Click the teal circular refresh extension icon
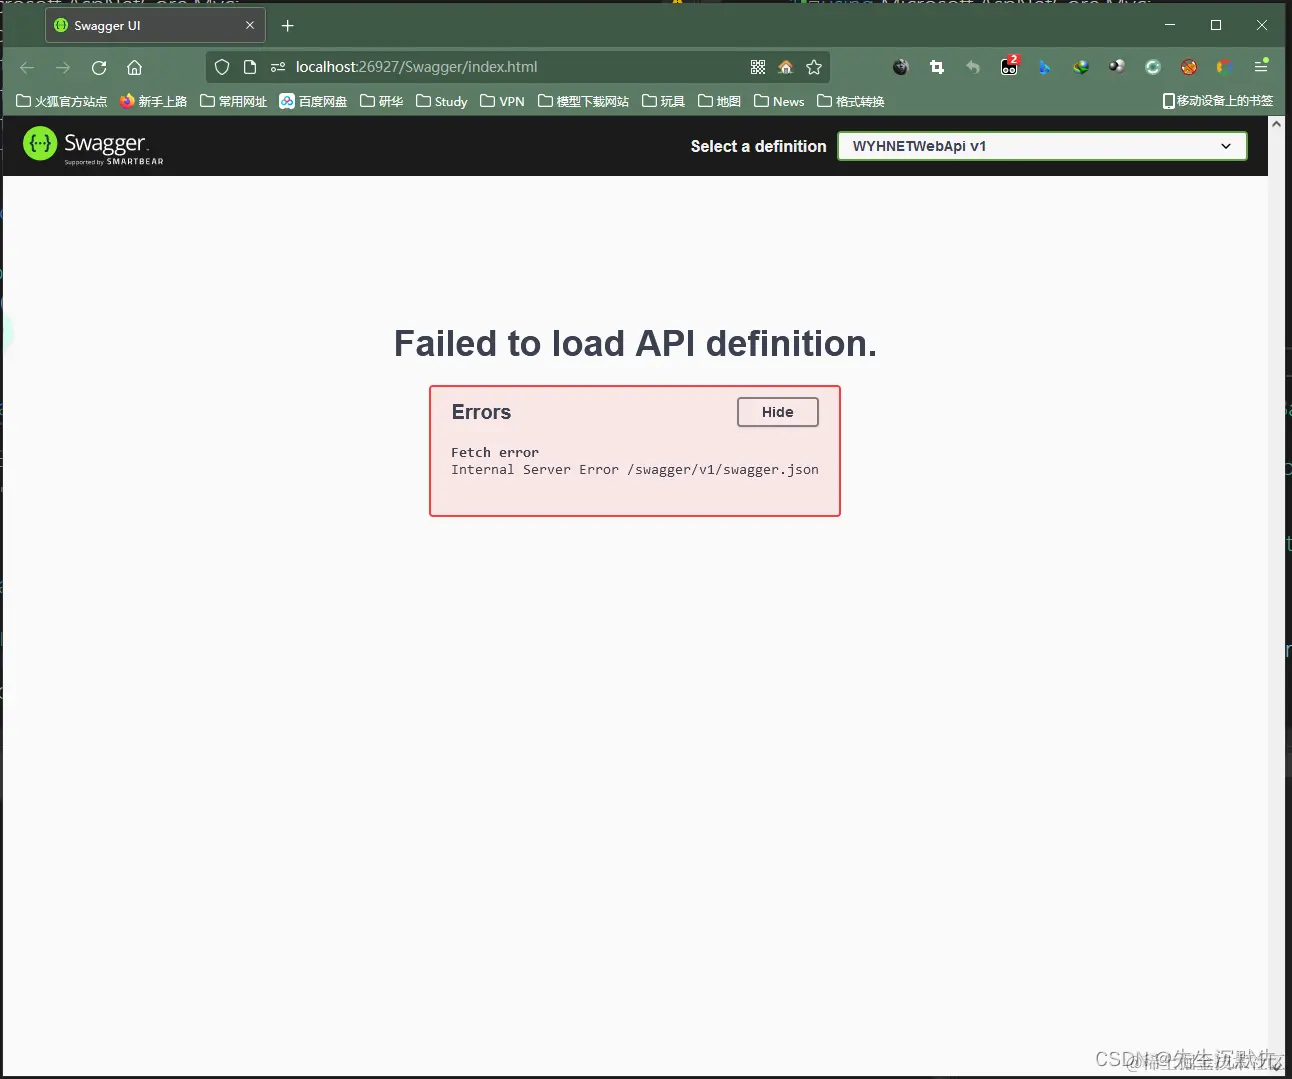The image size is (1292, 1079). tap(1153, 67)
